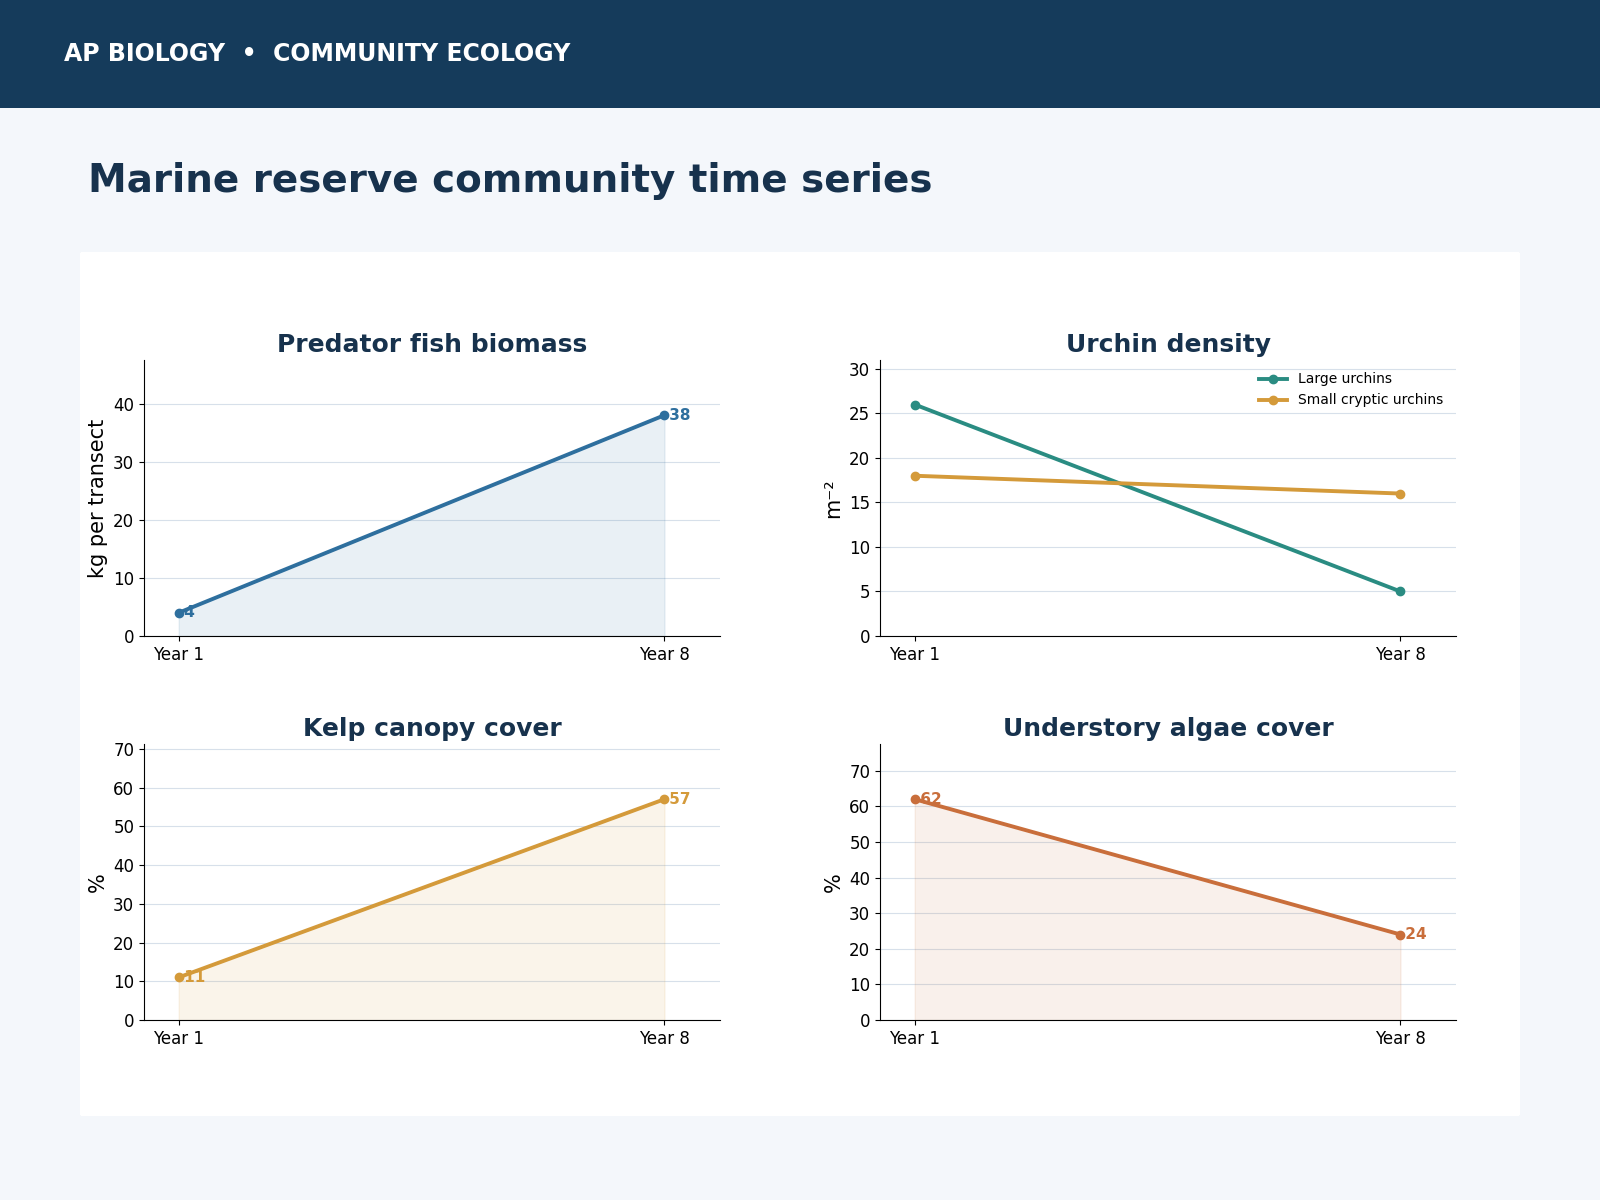Click 'Year 8' label under Predator fish biomass

click(664, 654)
